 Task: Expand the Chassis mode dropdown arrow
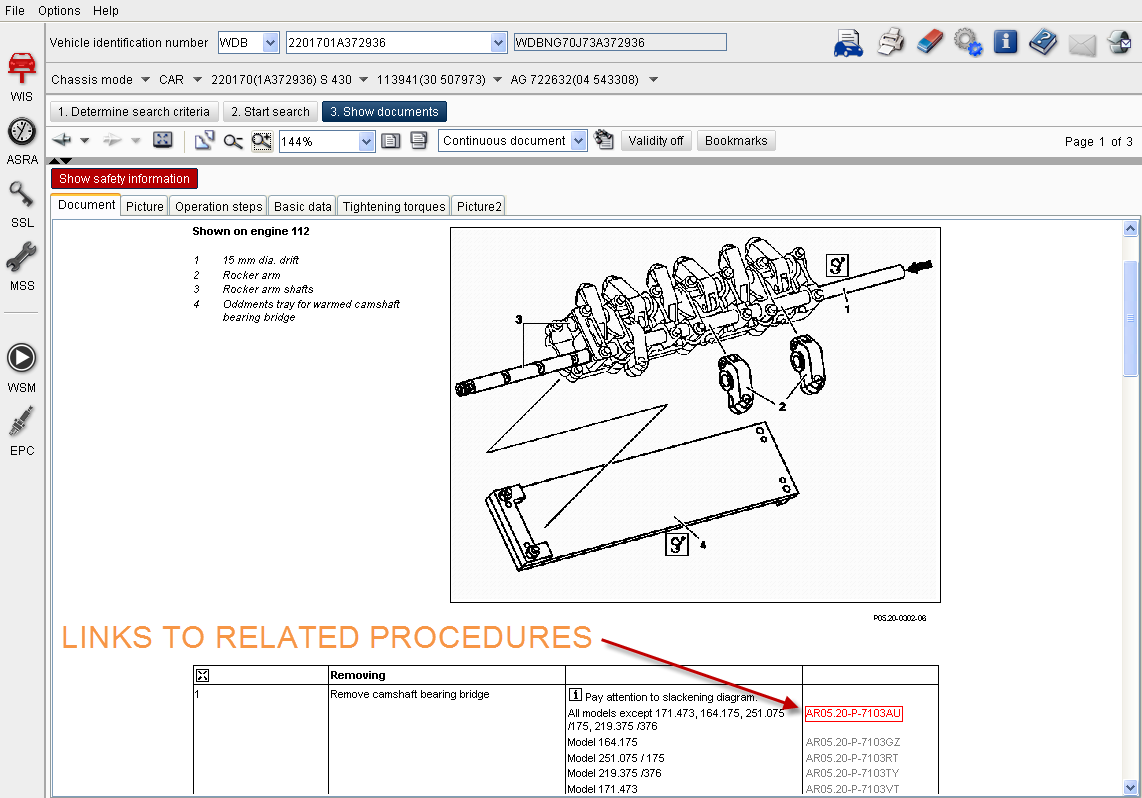tap(145, 79)
